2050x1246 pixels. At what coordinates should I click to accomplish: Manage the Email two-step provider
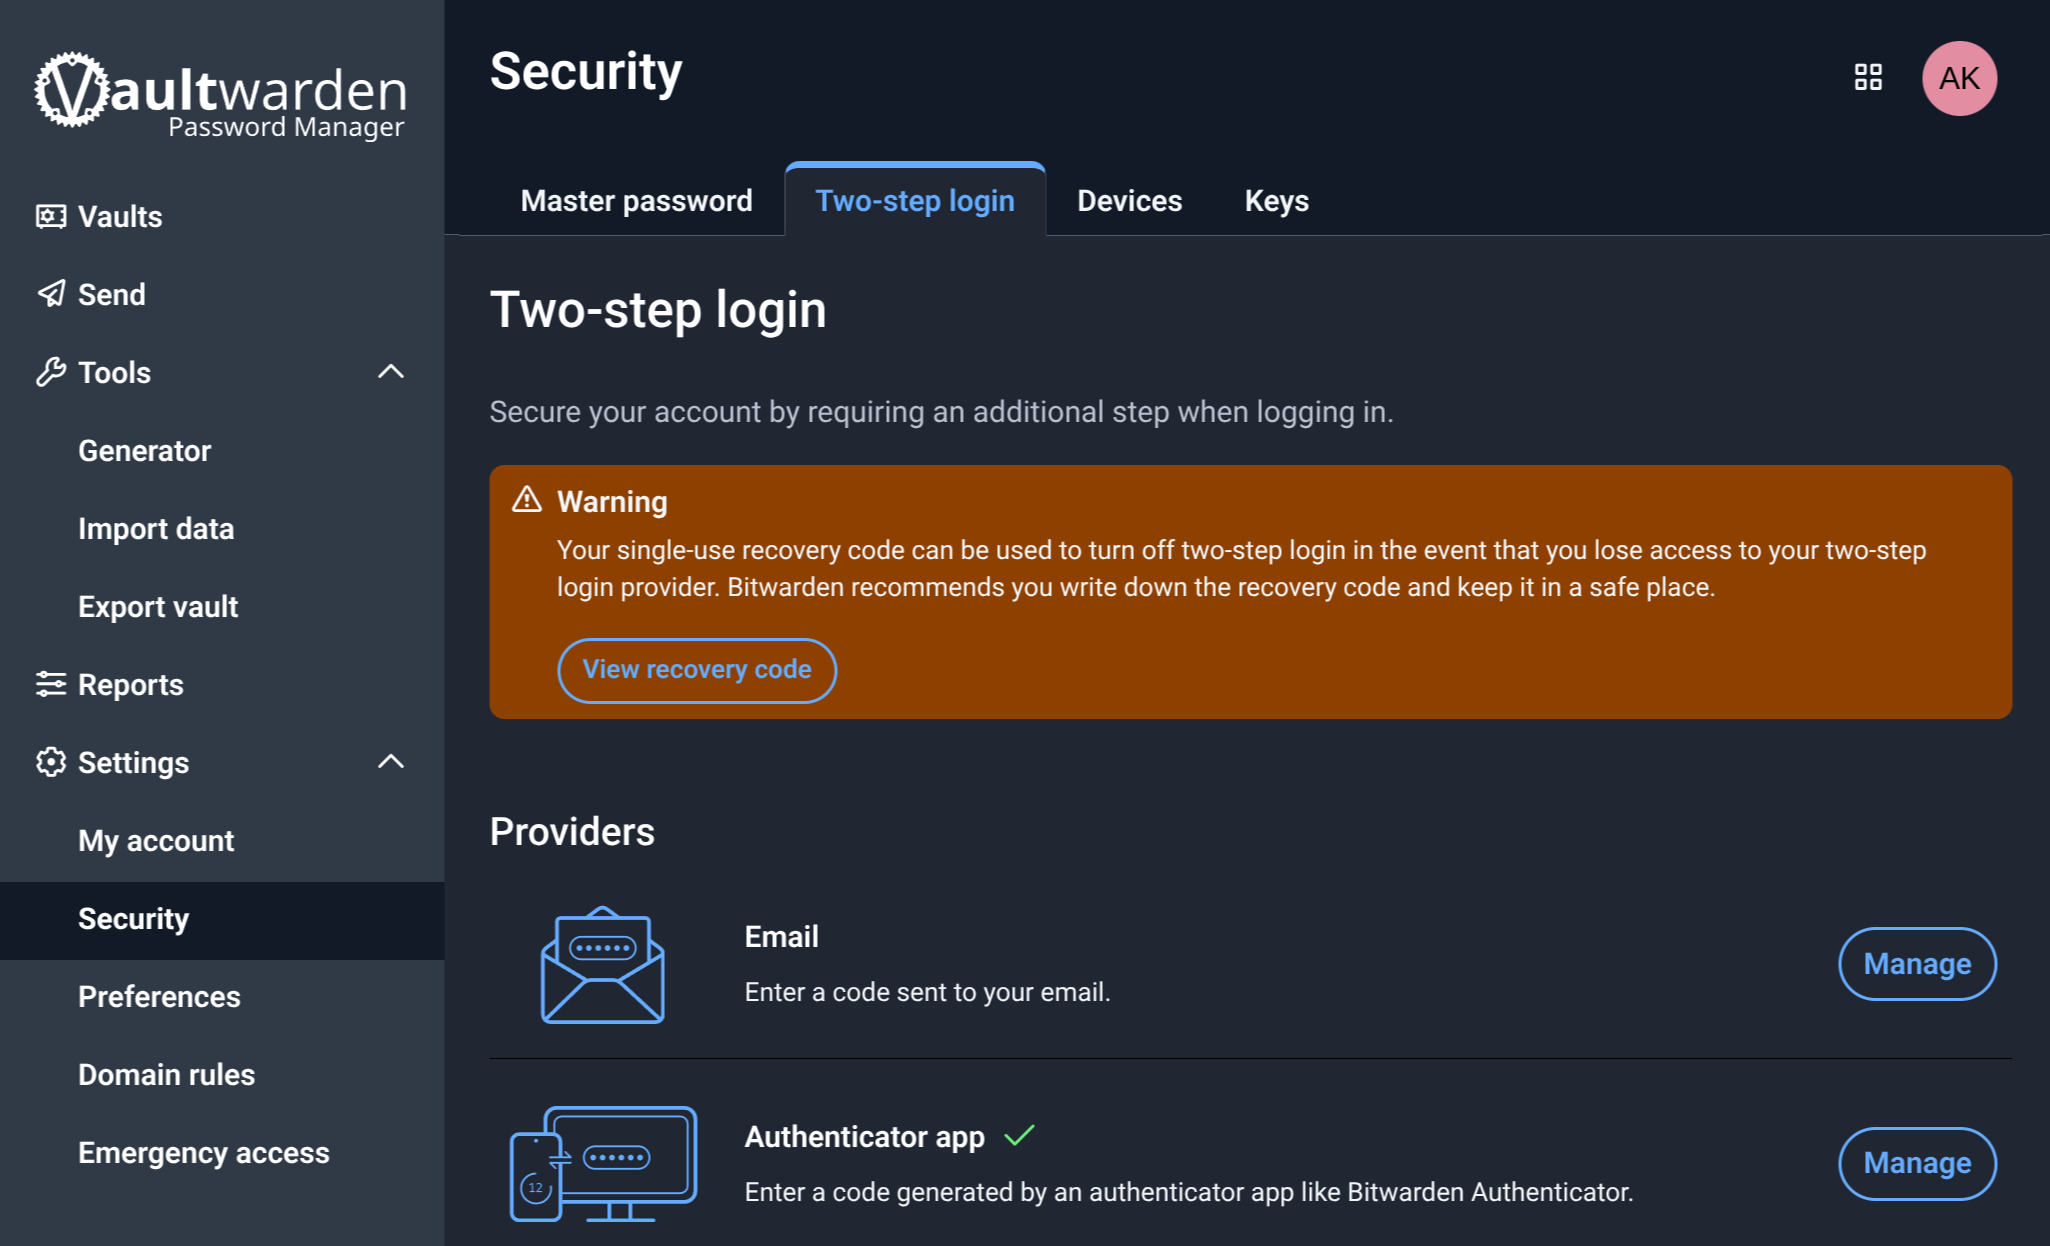[1916, 964]
